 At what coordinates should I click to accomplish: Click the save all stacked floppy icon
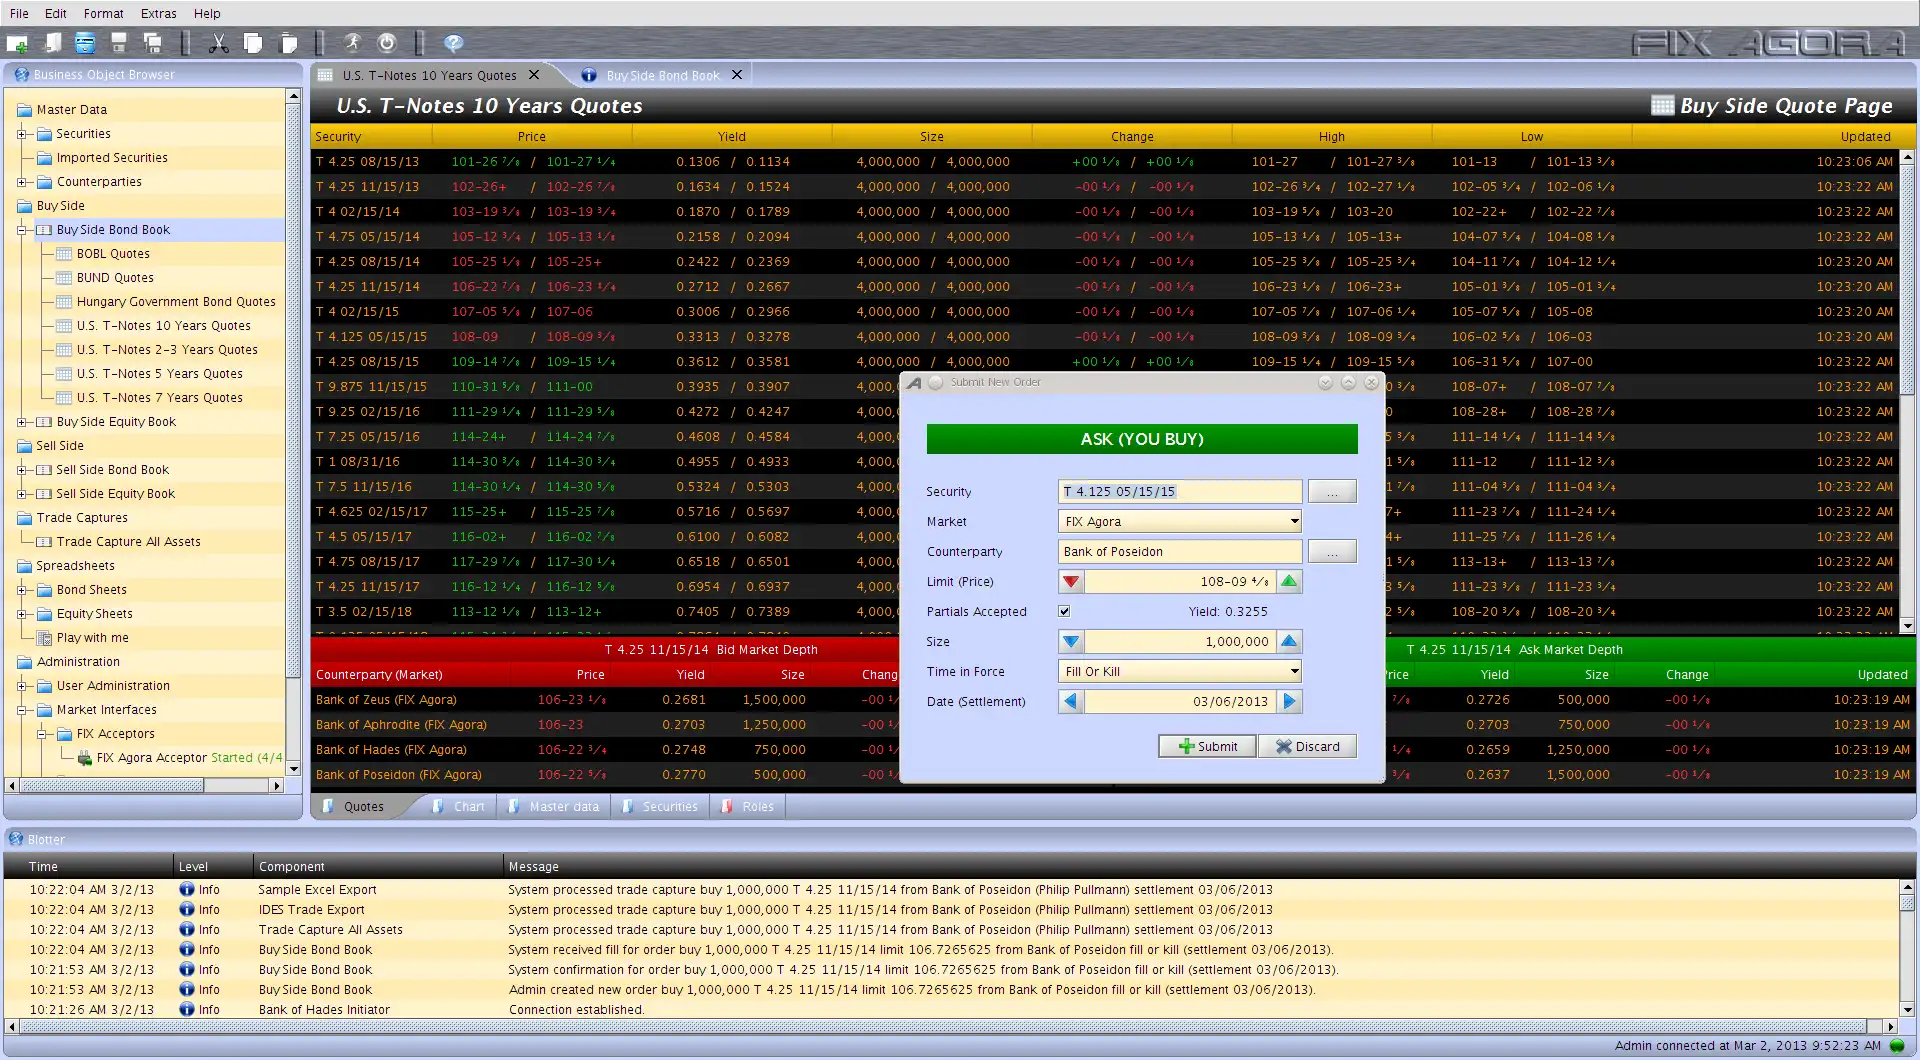point(152,43)
